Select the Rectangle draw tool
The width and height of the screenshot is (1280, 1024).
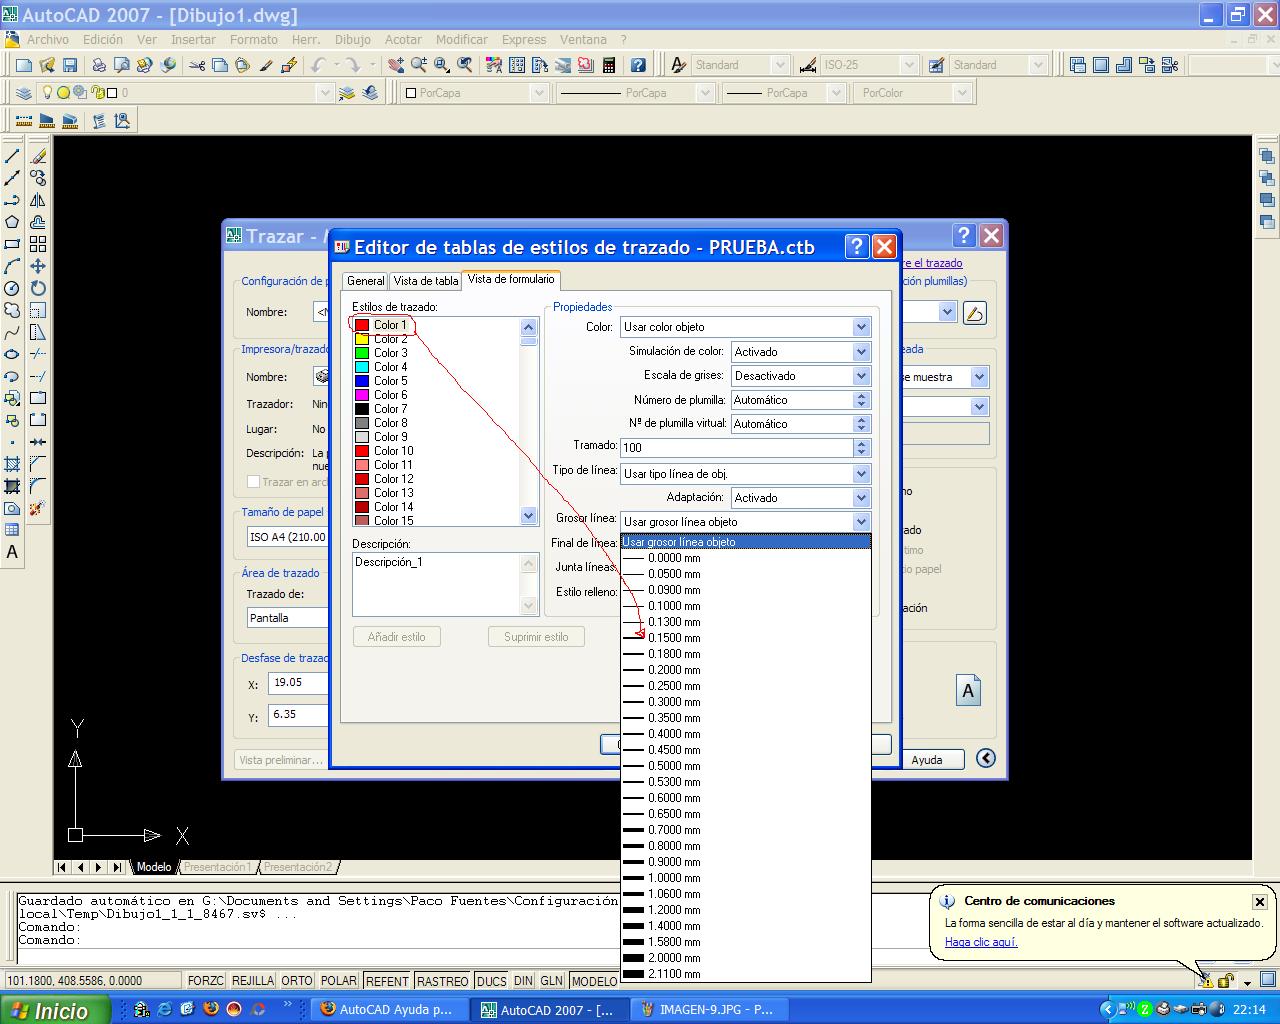[12, 244]
